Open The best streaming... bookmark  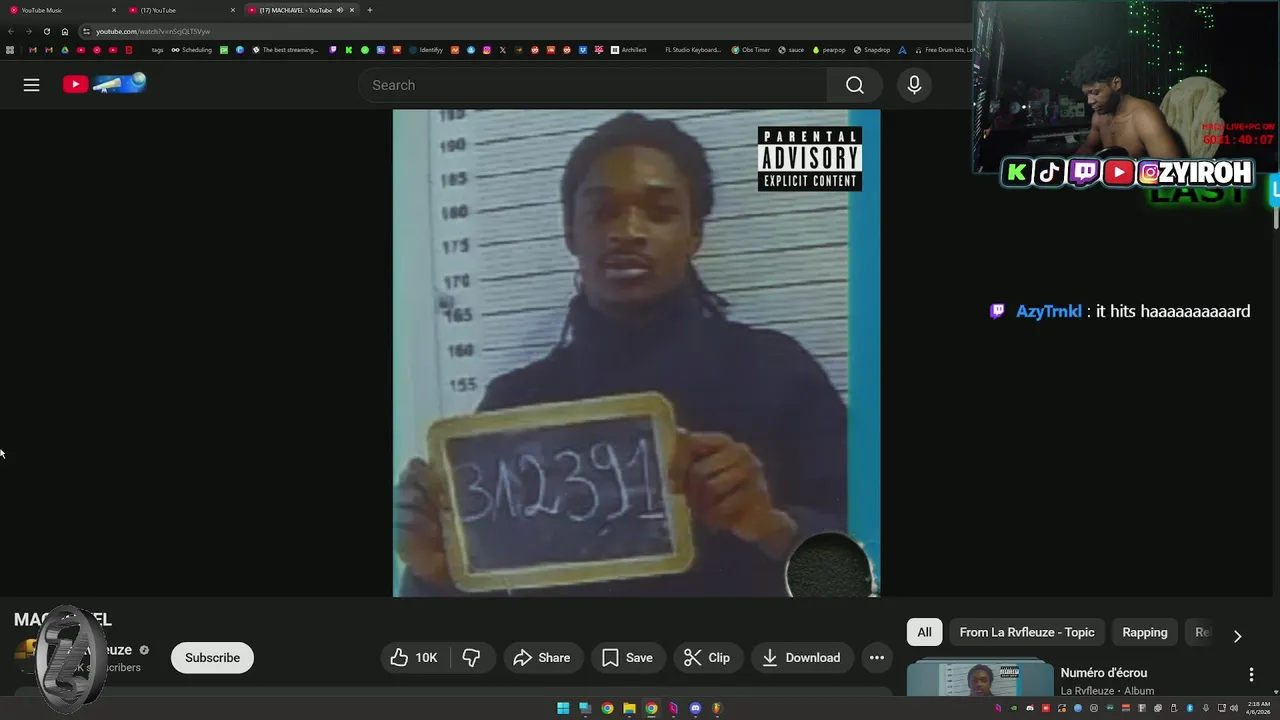coord(285,50)
